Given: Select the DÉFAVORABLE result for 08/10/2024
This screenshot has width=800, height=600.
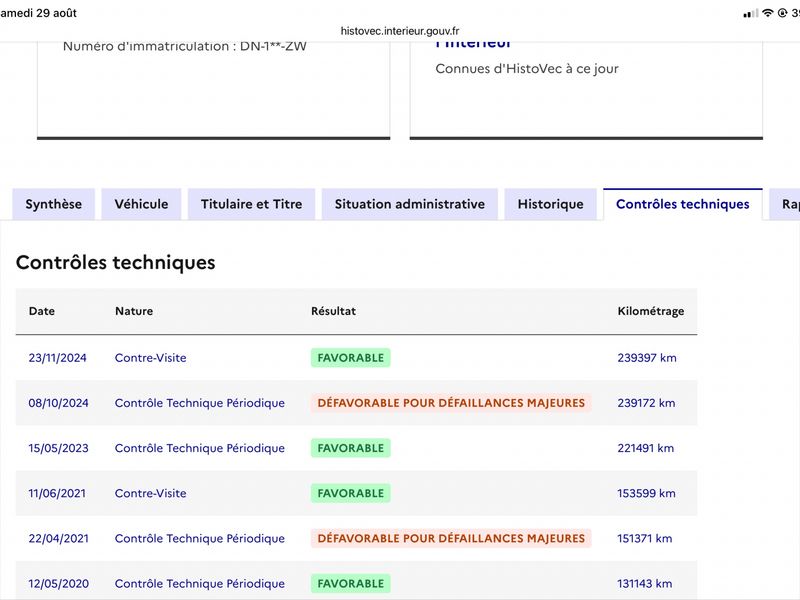Looking at the screenshot, I should point(451,403).
